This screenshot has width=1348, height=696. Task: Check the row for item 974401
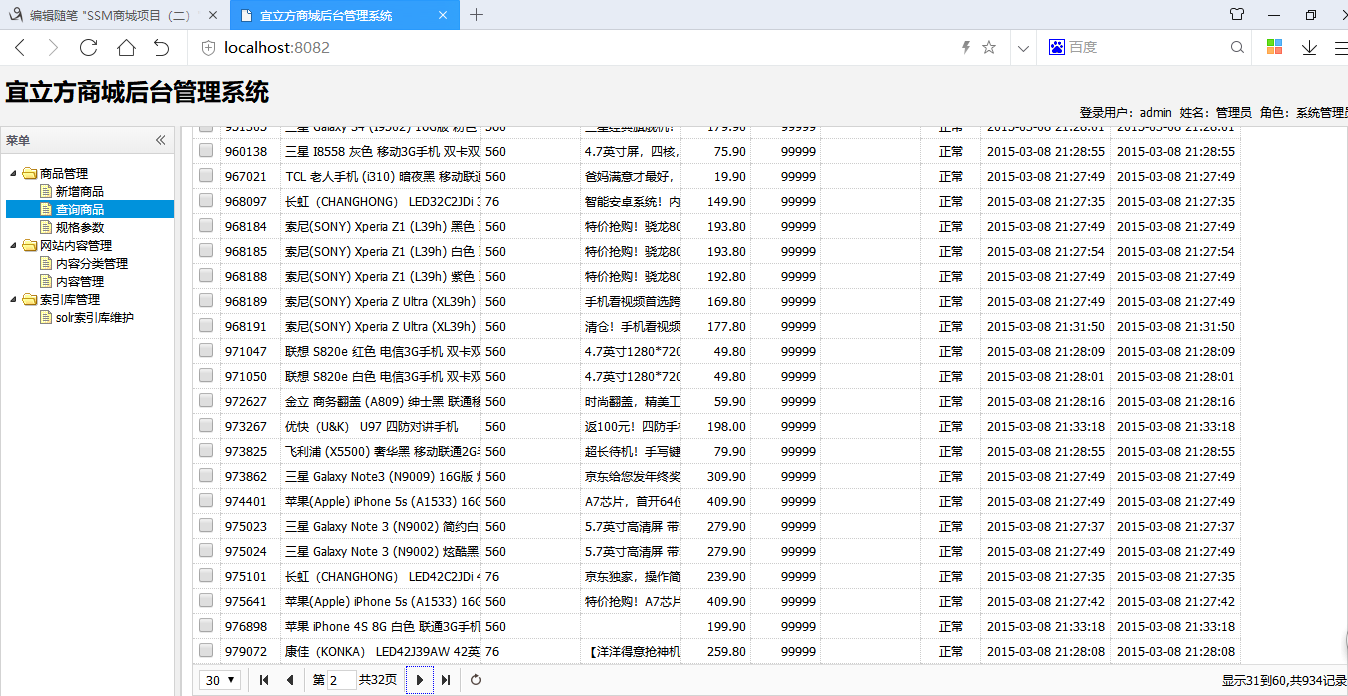206,500
